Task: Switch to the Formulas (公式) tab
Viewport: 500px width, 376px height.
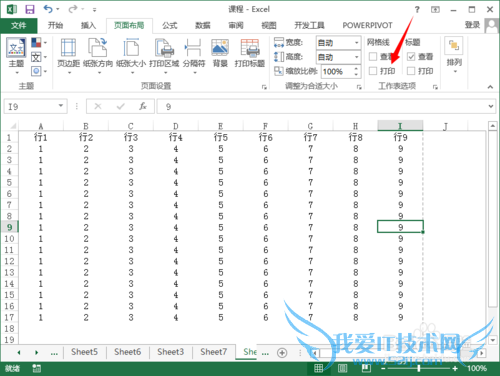Action: coord(170,25)
